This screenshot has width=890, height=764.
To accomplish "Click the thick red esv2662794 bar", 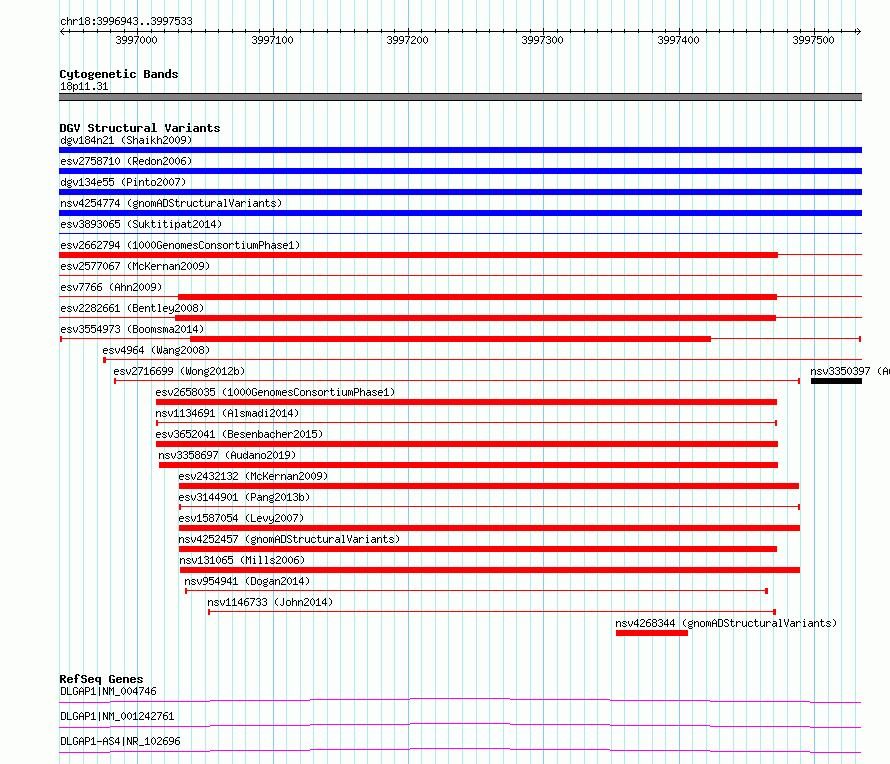I will [418, 255].
